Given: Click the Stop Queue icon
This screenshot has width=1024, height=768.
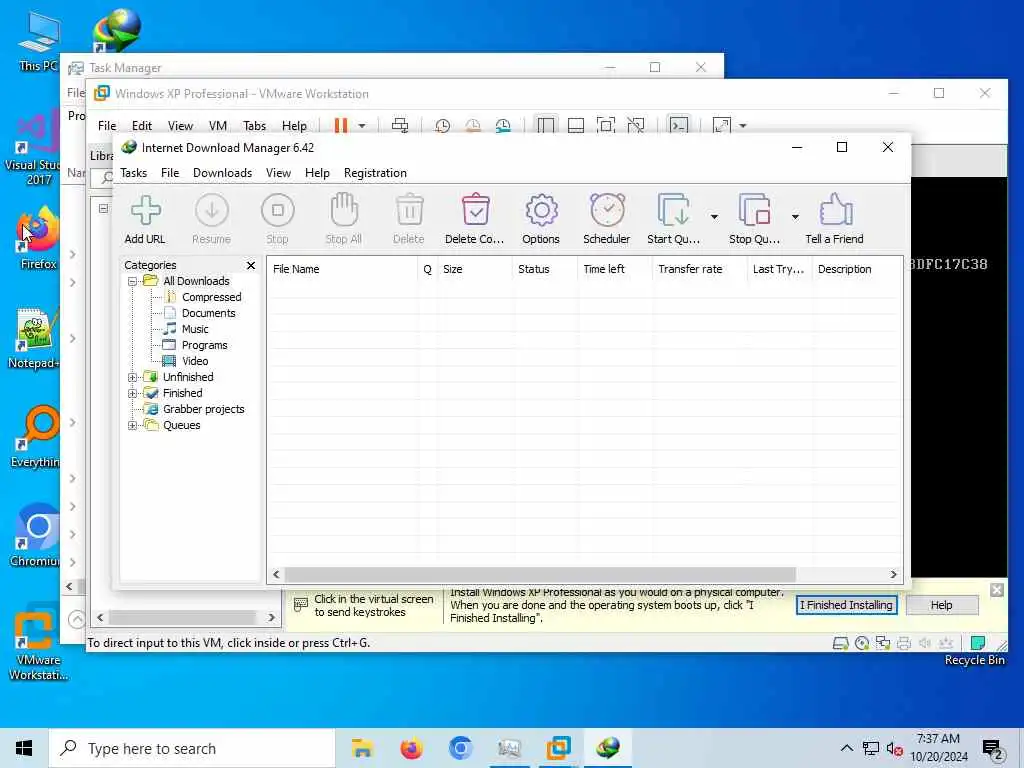Looking at the screenshot, I should pyautogui.click(x=754, y=219).
